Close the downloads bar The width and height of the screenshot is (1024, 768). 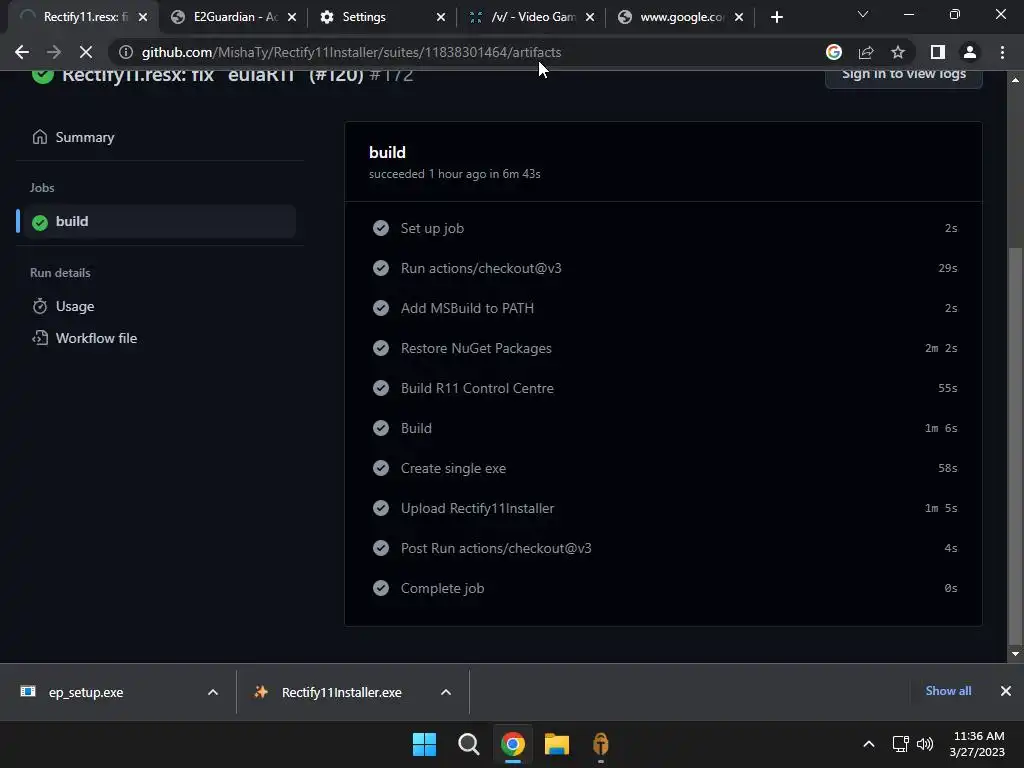point(1006,691)
